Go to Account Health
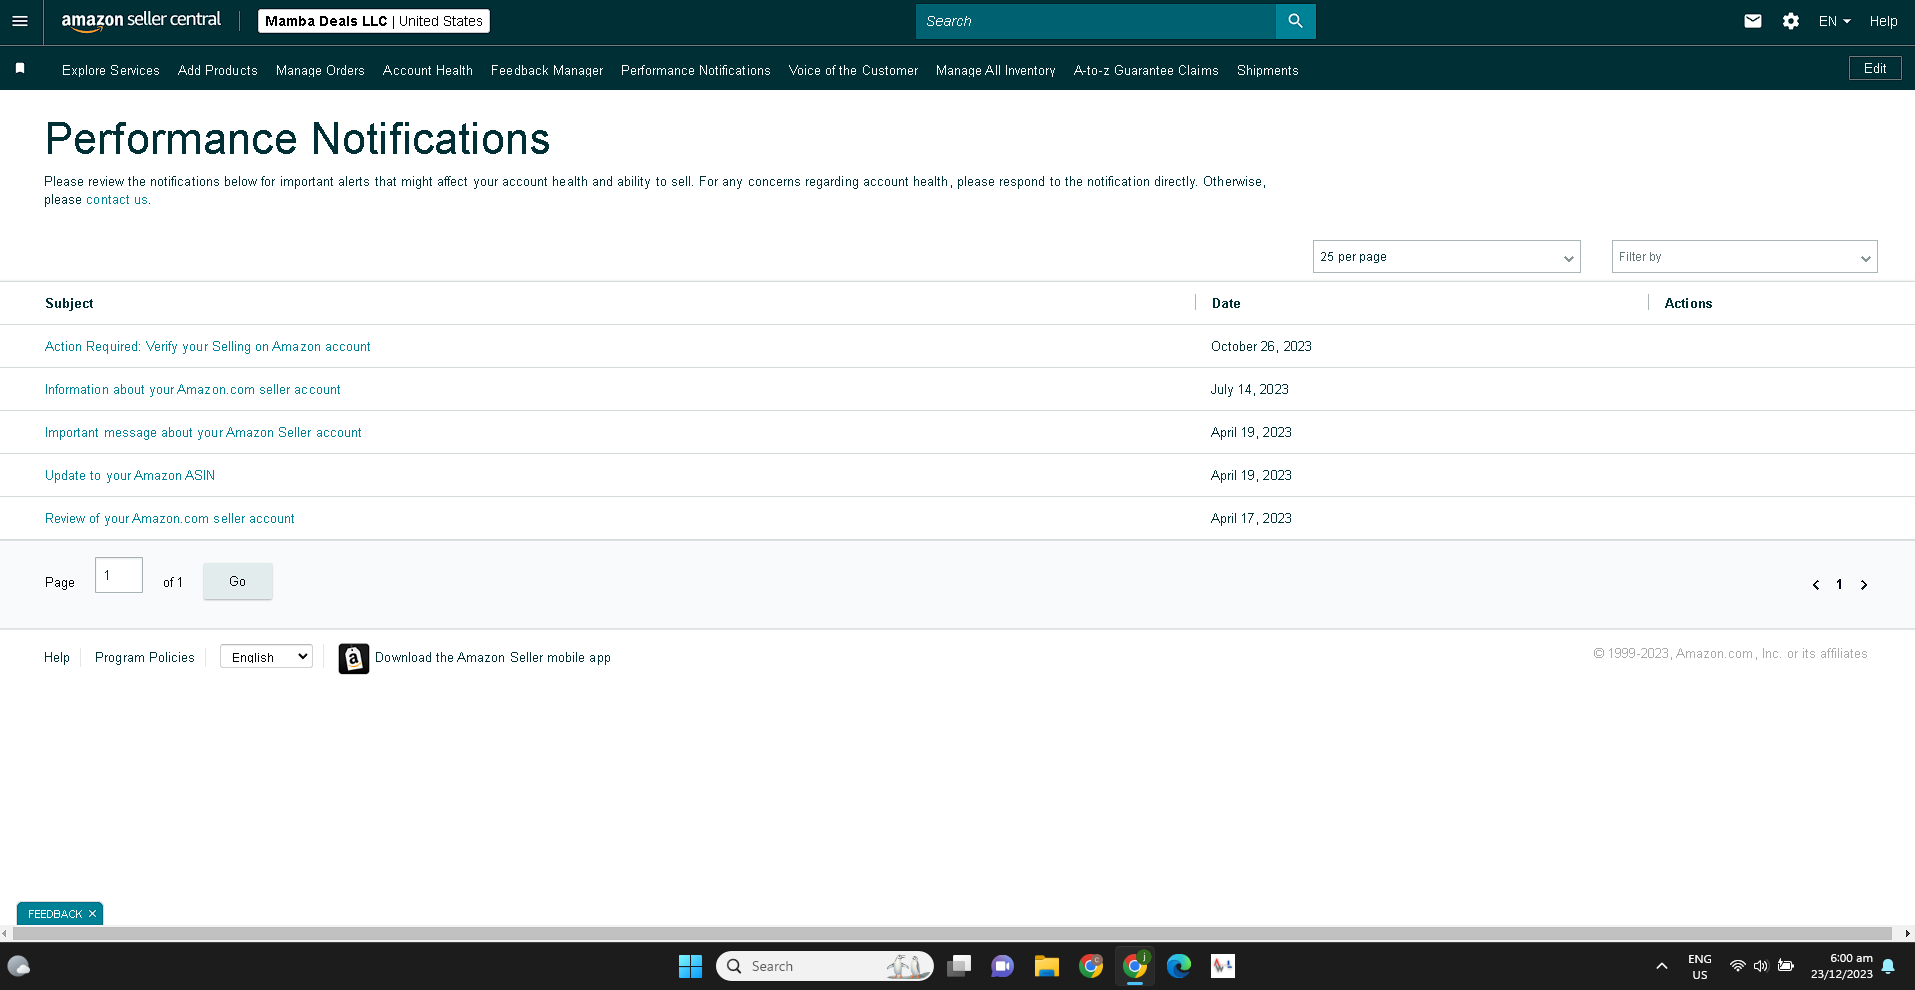1915x990 pixels. point(428,70)
